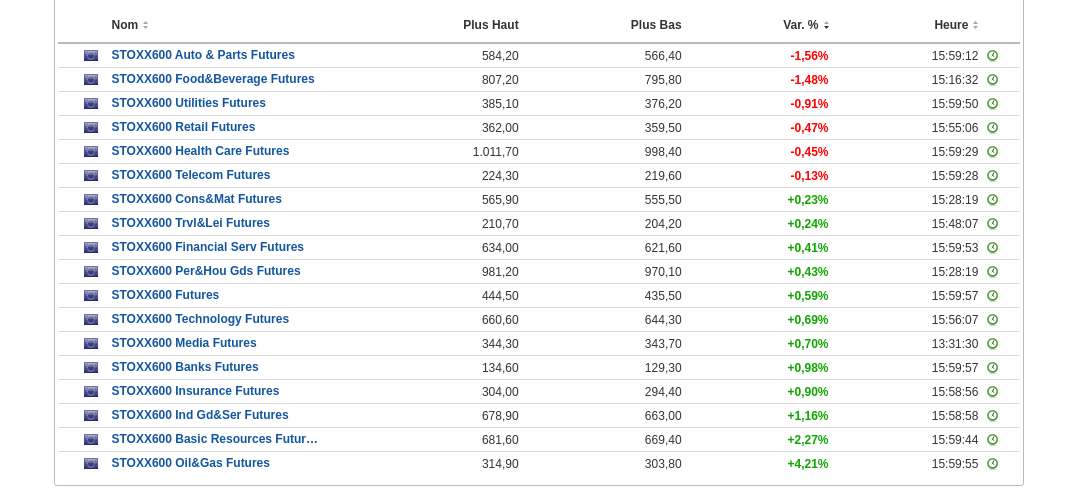Open the STOXX600 Futures index link
This screenshot has height=499, width=1065.
[x=165, y=295]
